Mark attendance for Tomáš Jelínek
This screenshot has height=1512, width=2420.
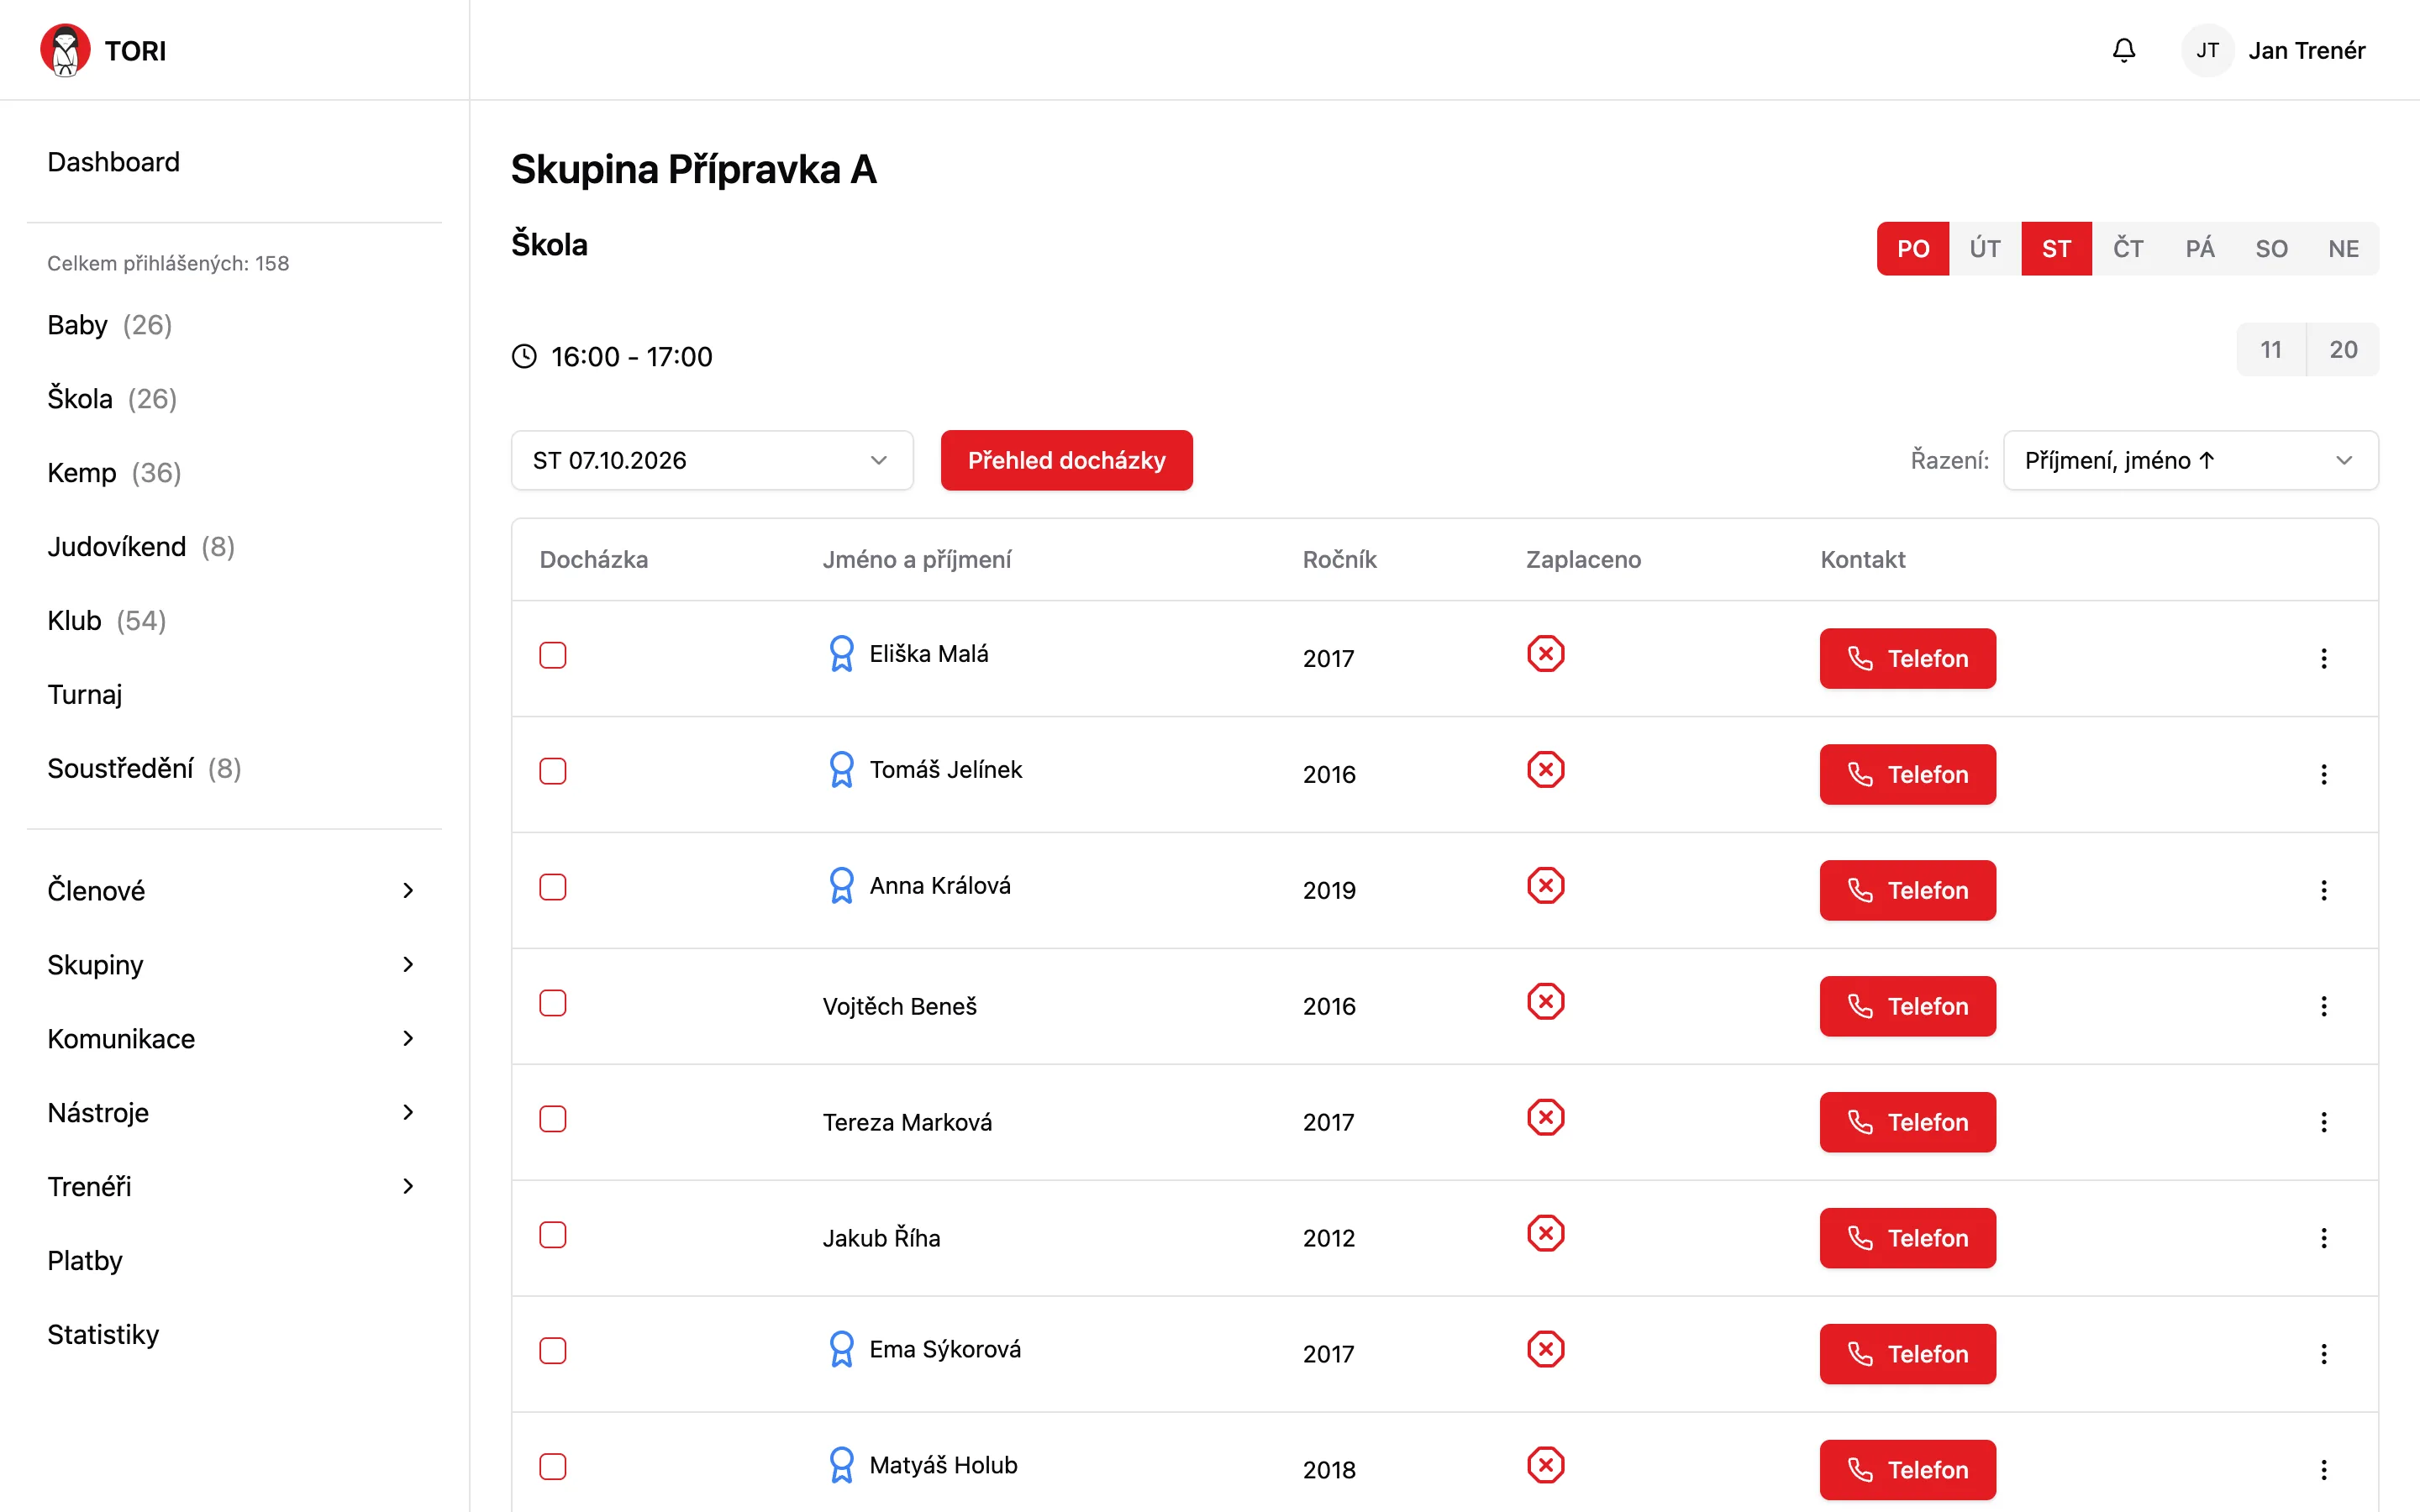tap(553, 771)
